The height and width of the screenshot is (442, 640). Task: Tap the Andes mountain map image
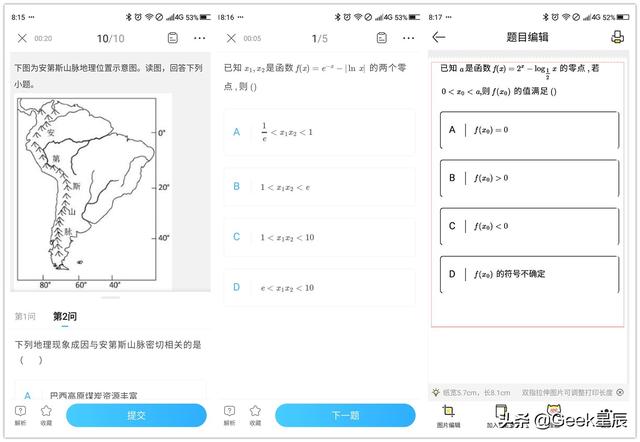(x=93, y=192)
